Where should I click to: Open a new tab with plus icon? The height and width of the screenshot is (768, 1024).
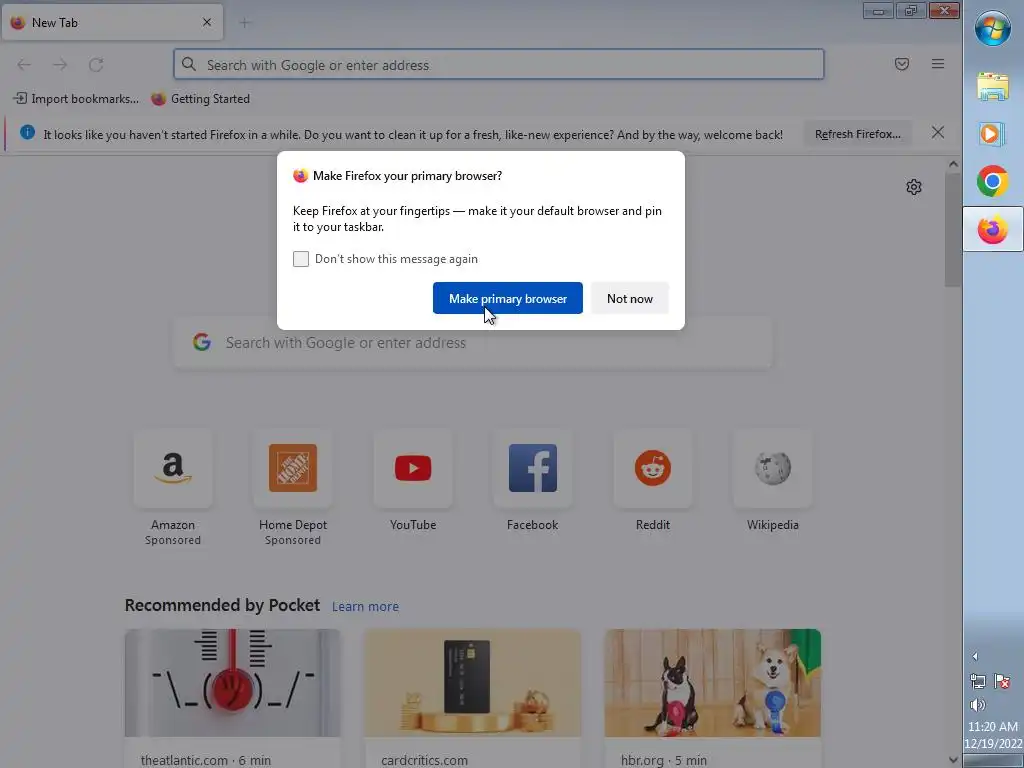245,23
